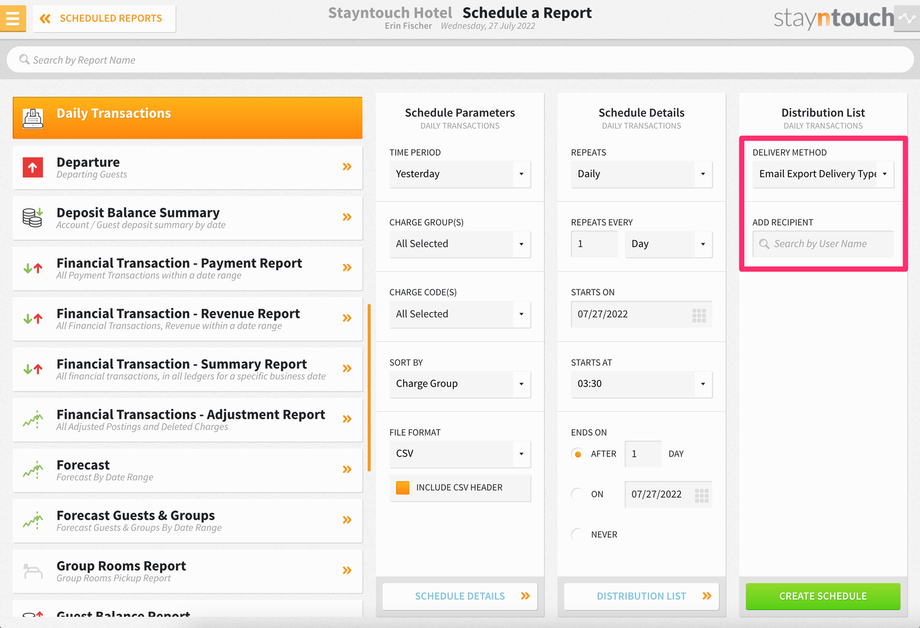Open the Repeats dropdown showing Daily

click(641, 174)
